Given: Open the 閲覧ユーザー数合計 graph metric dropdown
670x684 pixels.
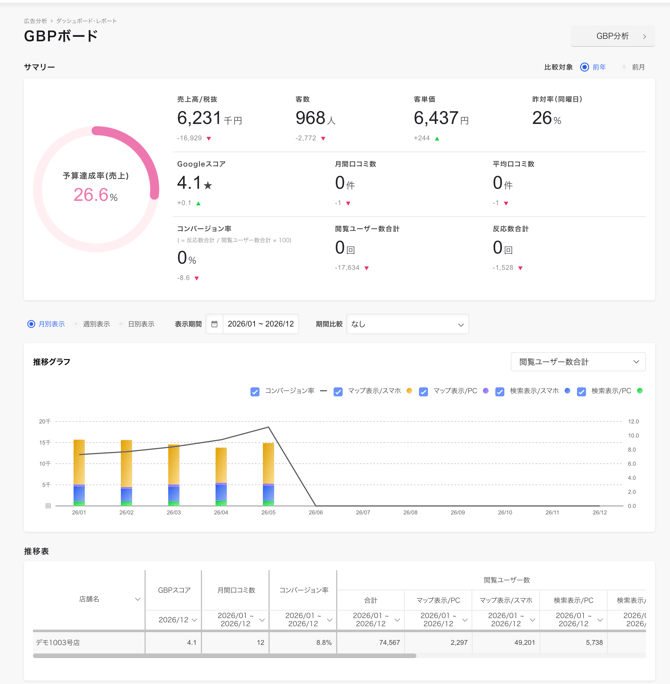Looking at the screenshot, I should tap(578, 362).
